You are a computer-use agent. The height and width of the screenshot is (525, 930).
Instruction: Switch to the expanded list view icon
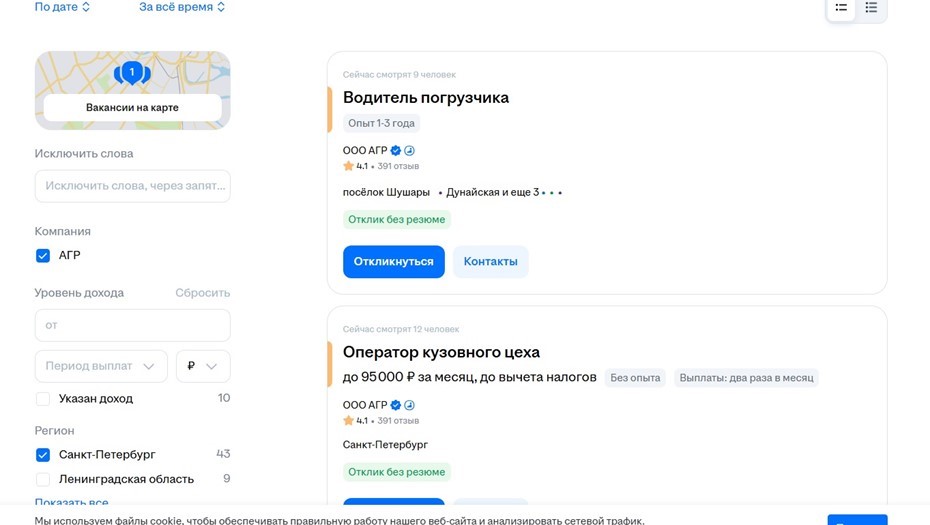(841, 8)
